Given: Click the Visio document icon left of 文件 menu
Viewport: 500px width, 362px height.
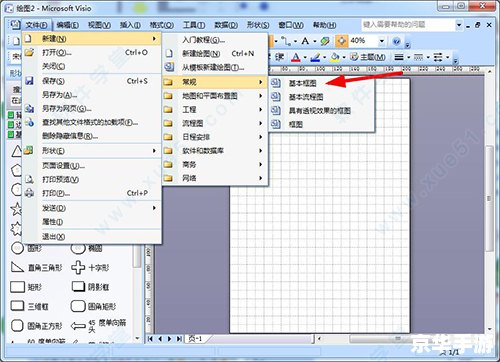Looking at the screenshot, I should (x=15, y=25).
